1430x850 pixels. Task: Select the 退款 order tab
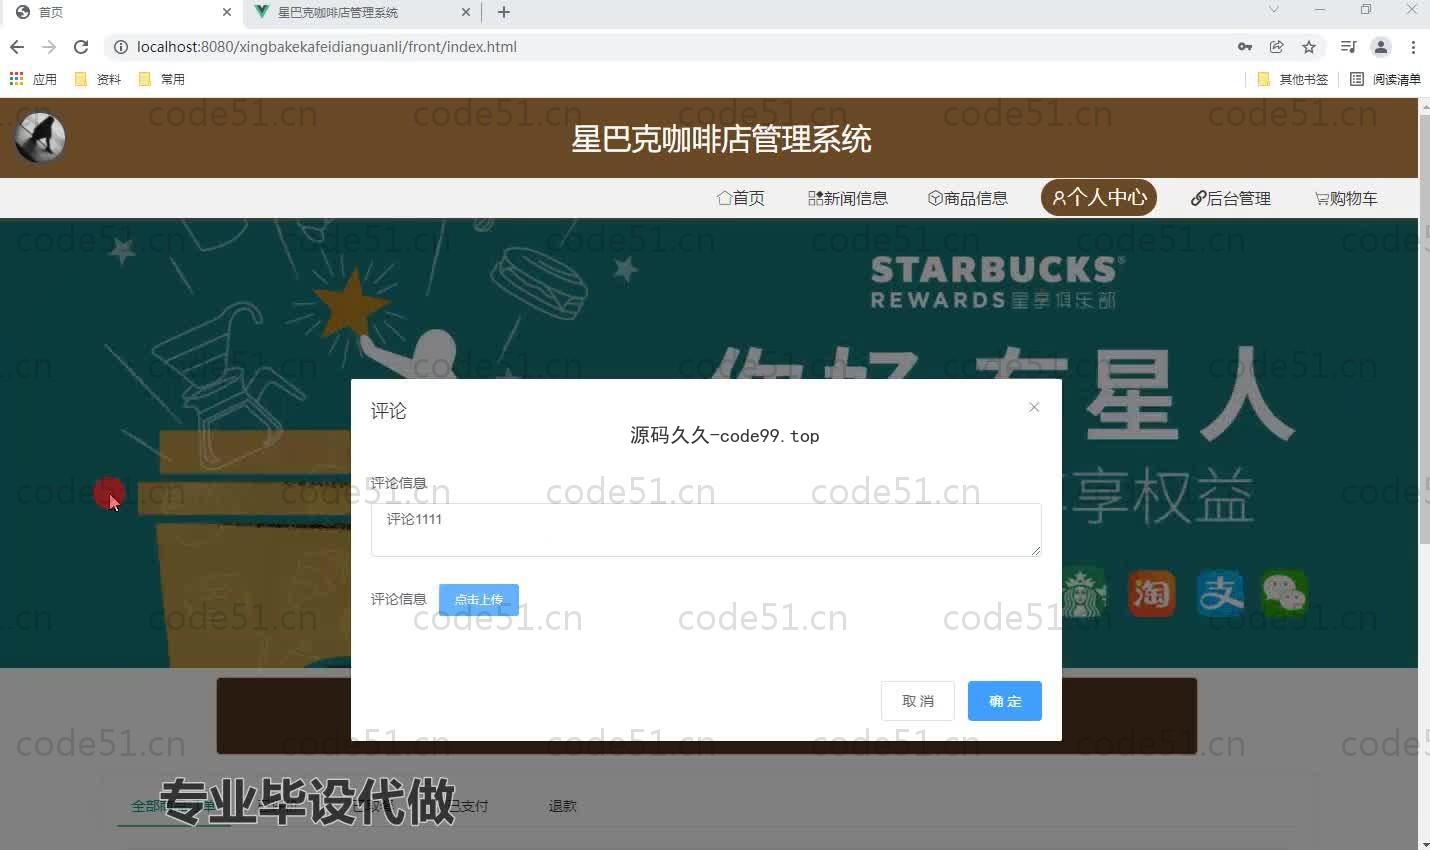click(563, 806)
